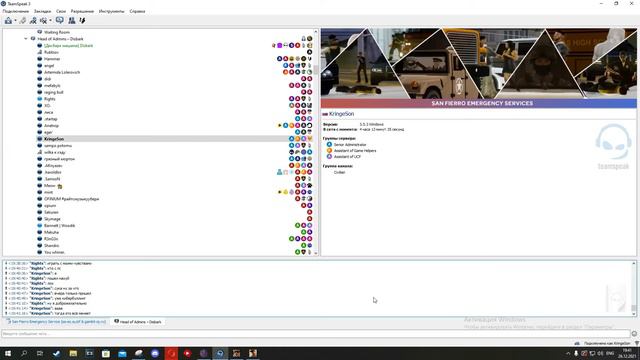Image resolution: width=640 pixels, height=360 pixels.
Task: Click the taskbar Search icon
Action: tap(24, 353)
